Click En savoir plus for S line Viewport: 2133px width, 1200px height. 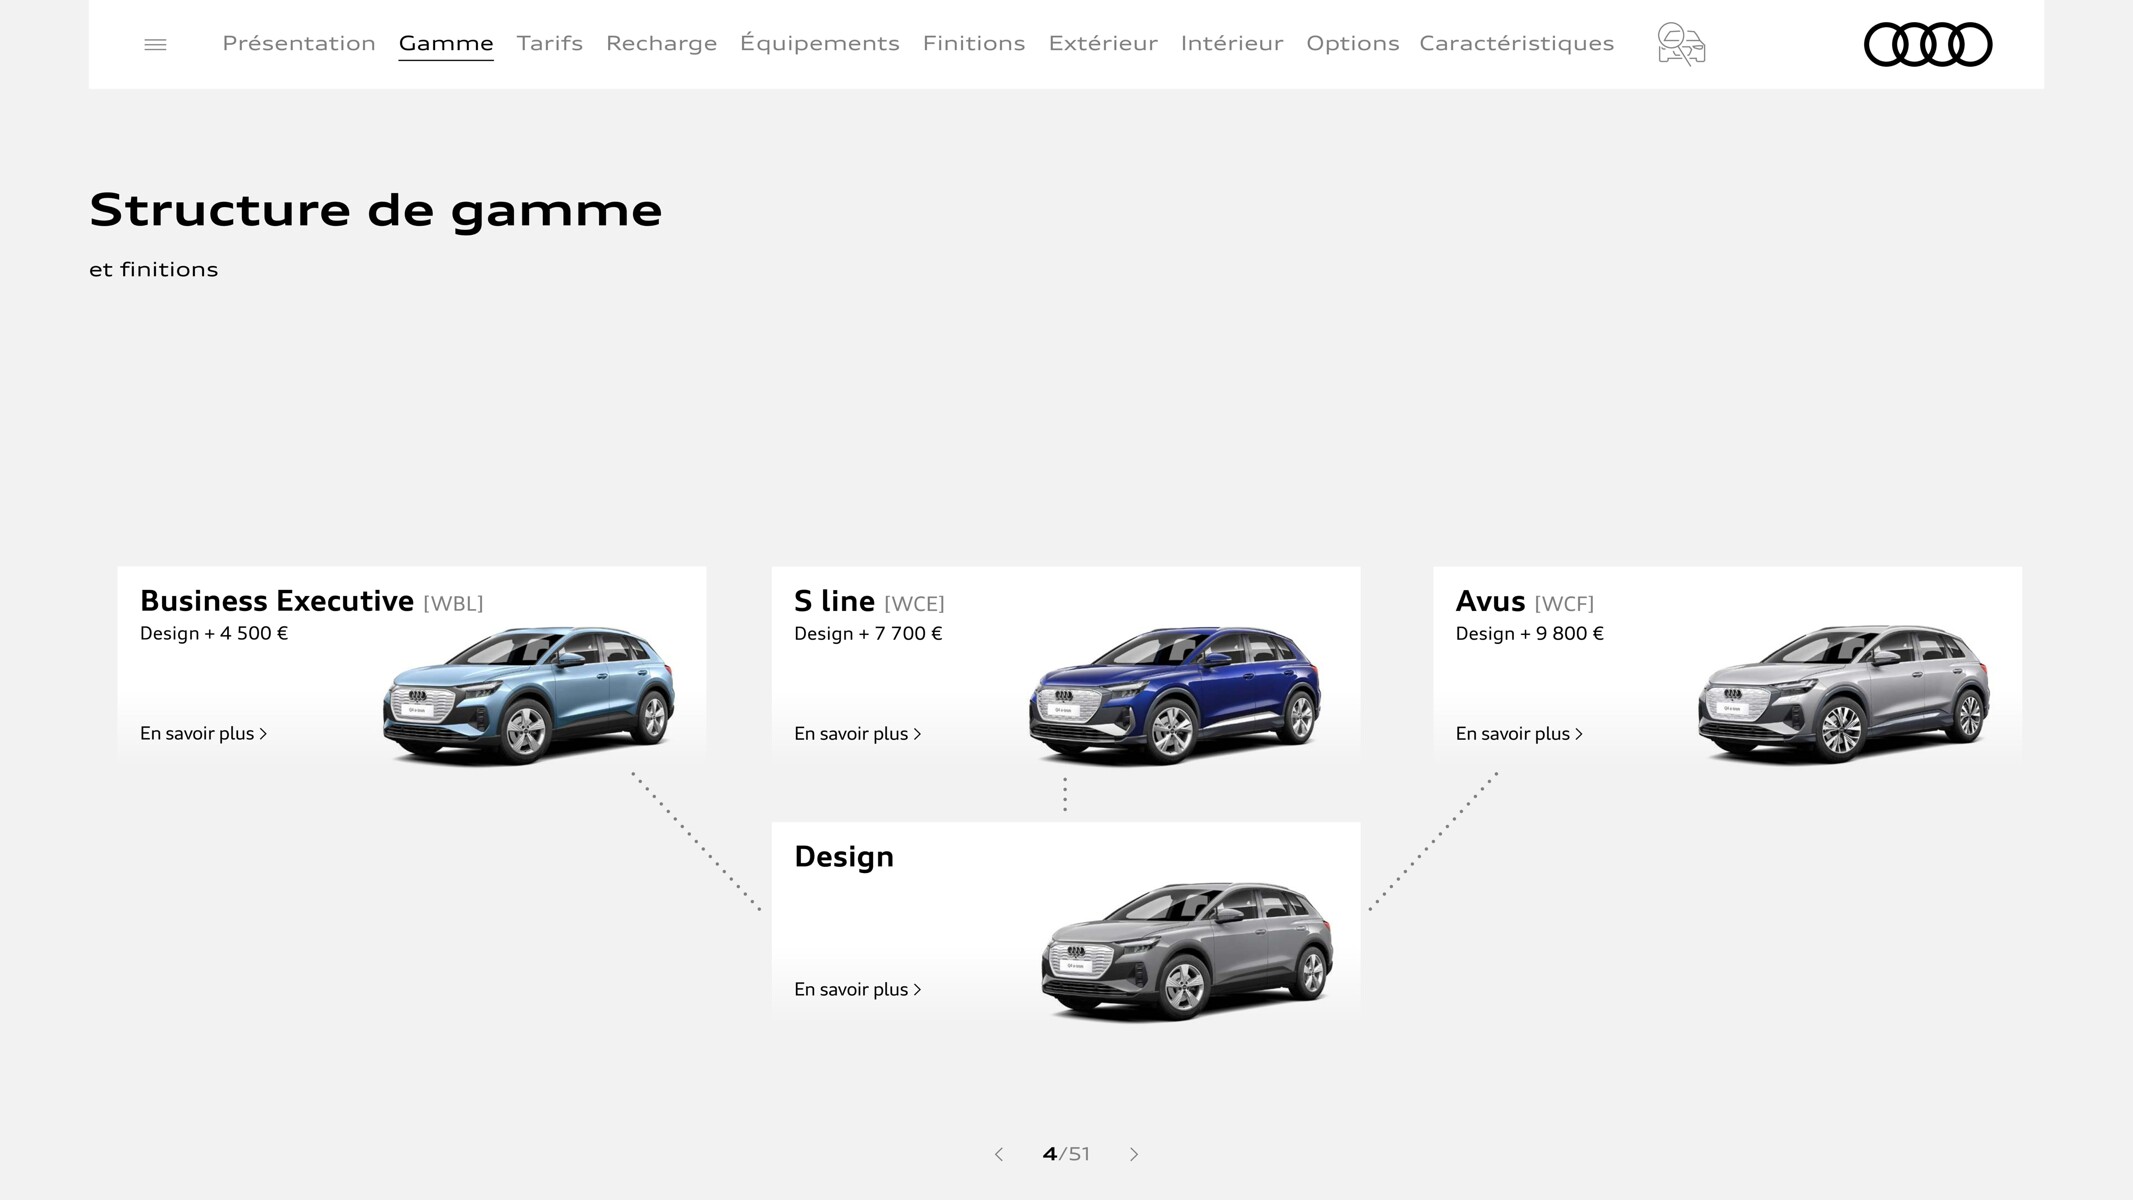[x=858, y=733]
